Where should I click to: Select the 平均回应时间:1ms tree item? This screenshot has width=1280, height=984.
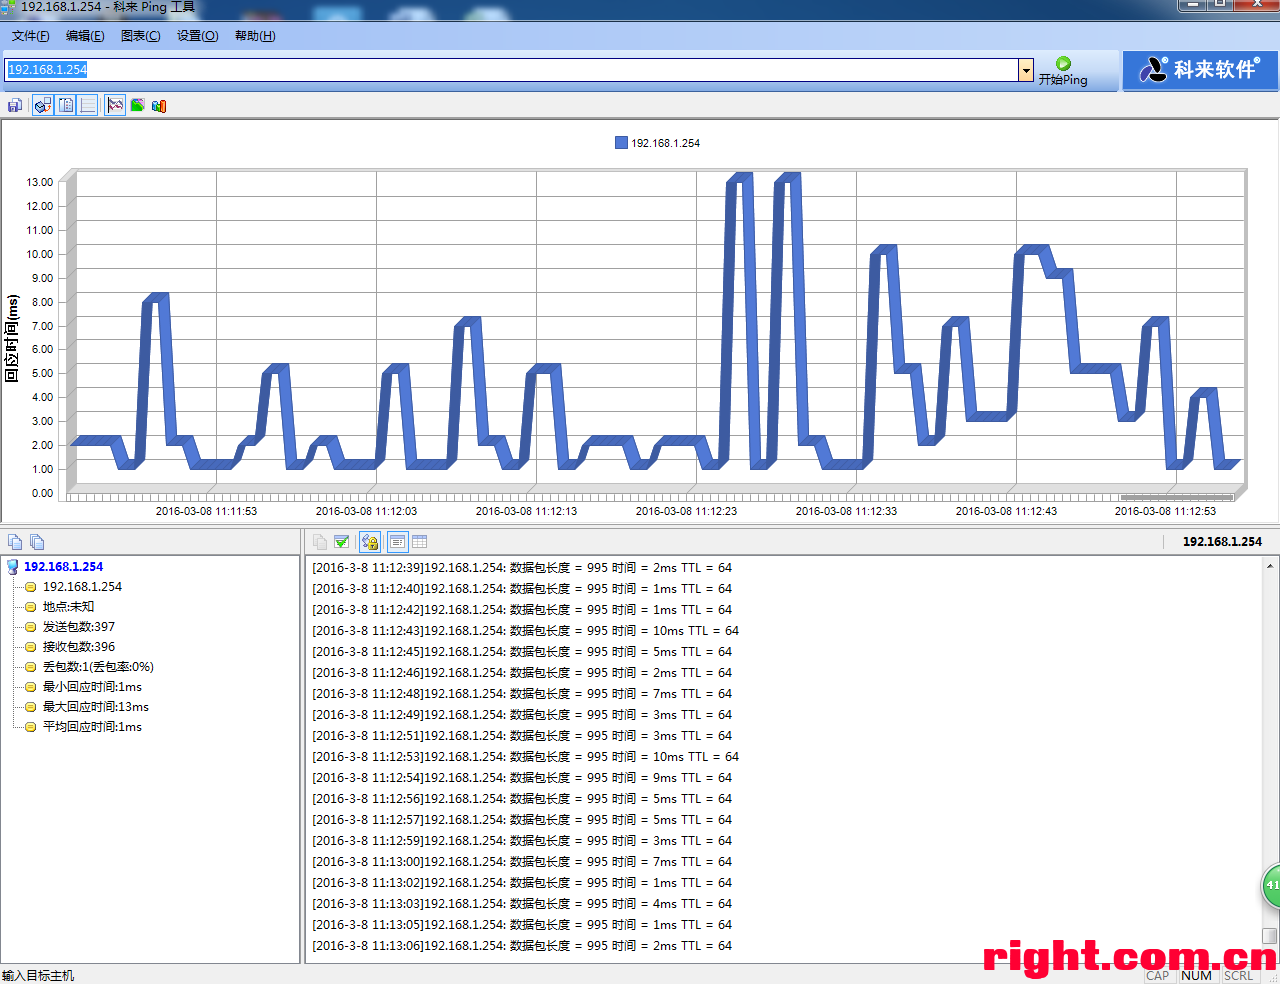click(92, 727)
